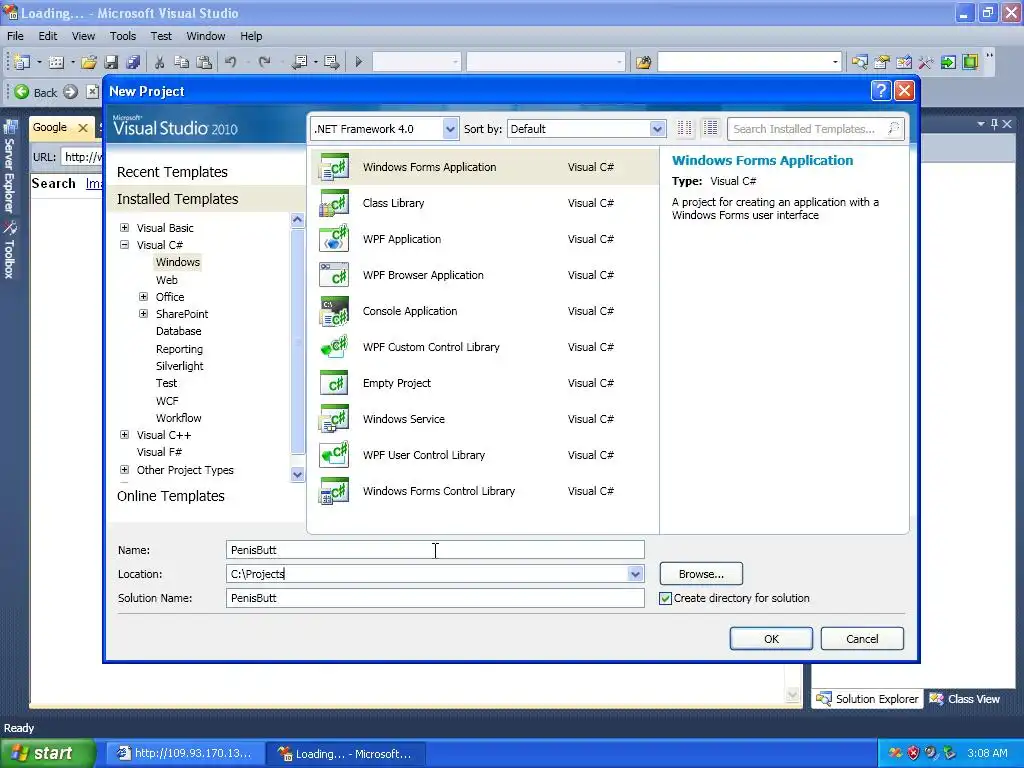Open the Location path dropdown
The image size is (1024, 768).
[x=635, y=574]
